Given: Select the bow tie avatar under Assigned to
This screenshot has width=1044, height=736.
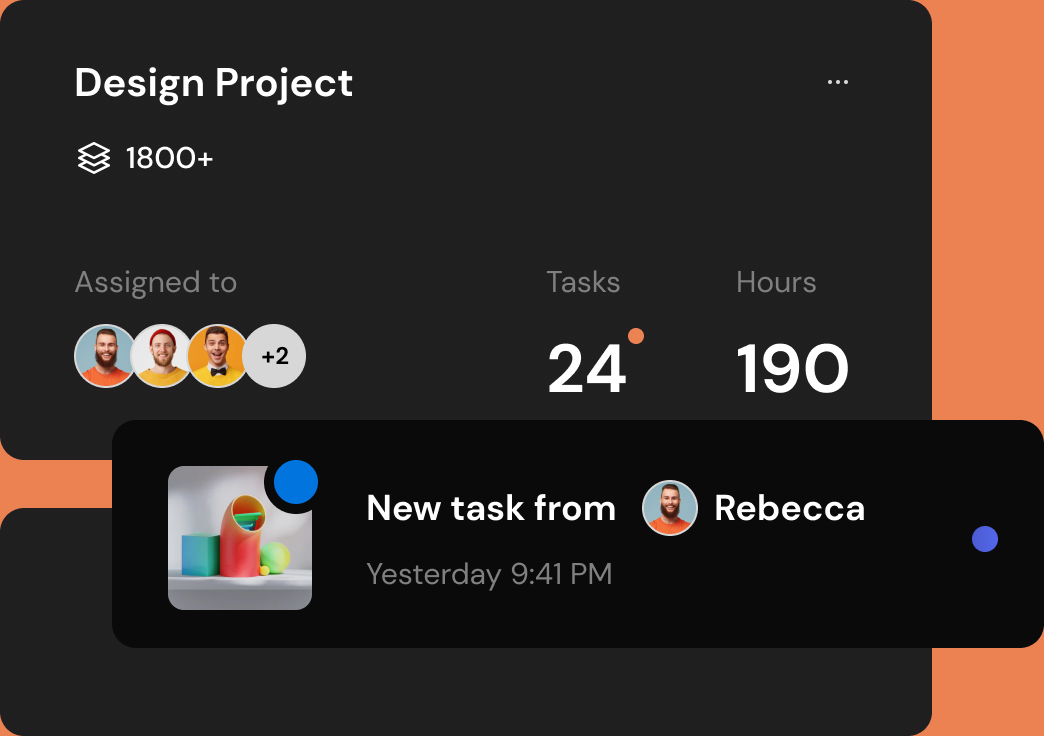Looking at the screenshot, I should 217,356.
